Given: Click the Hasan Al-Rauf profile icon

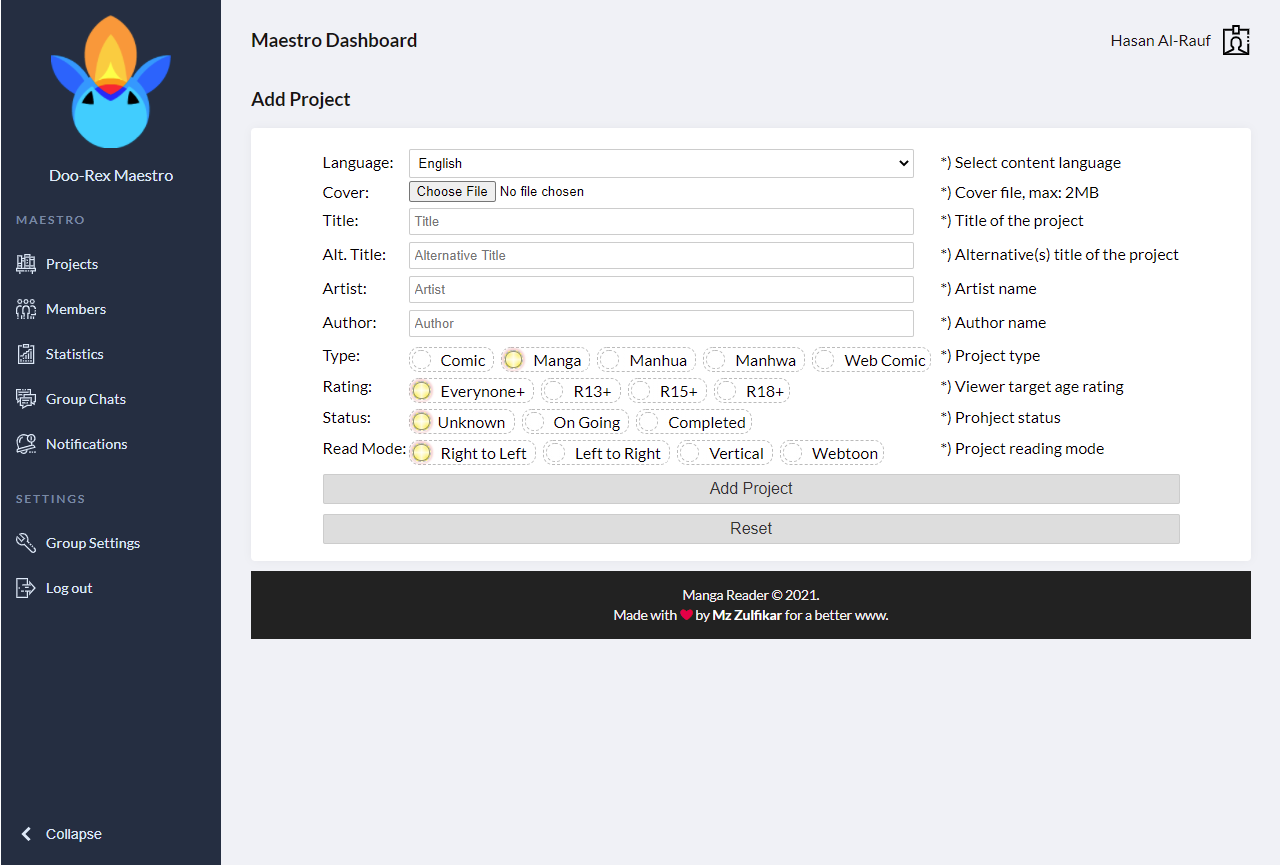Looking at the screenshot, I should (1236, 40).
